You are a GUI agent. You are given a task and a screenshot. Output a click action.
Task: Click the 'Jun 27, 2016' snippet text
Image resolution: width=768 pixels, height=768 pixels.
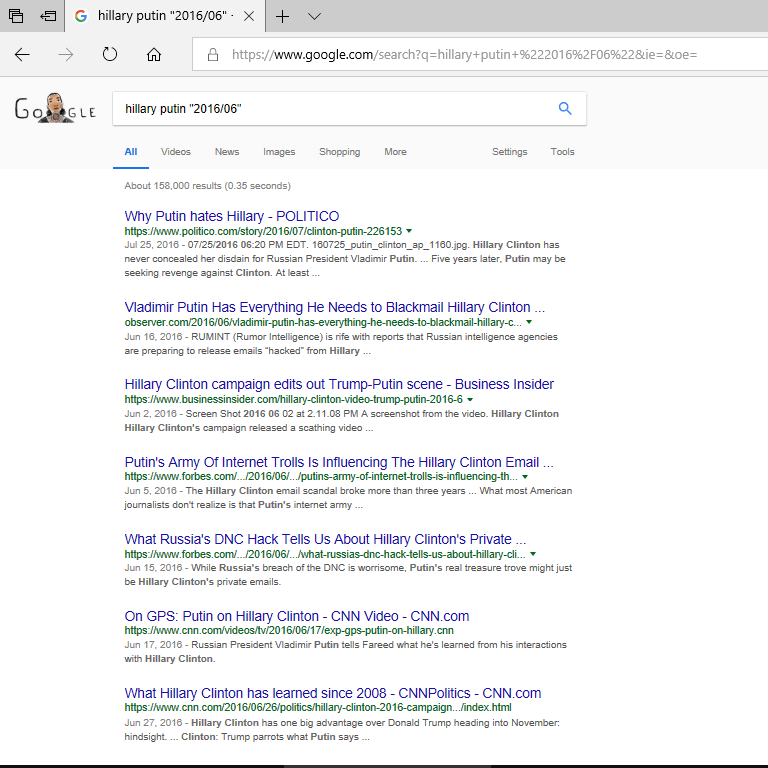[342, 729]
